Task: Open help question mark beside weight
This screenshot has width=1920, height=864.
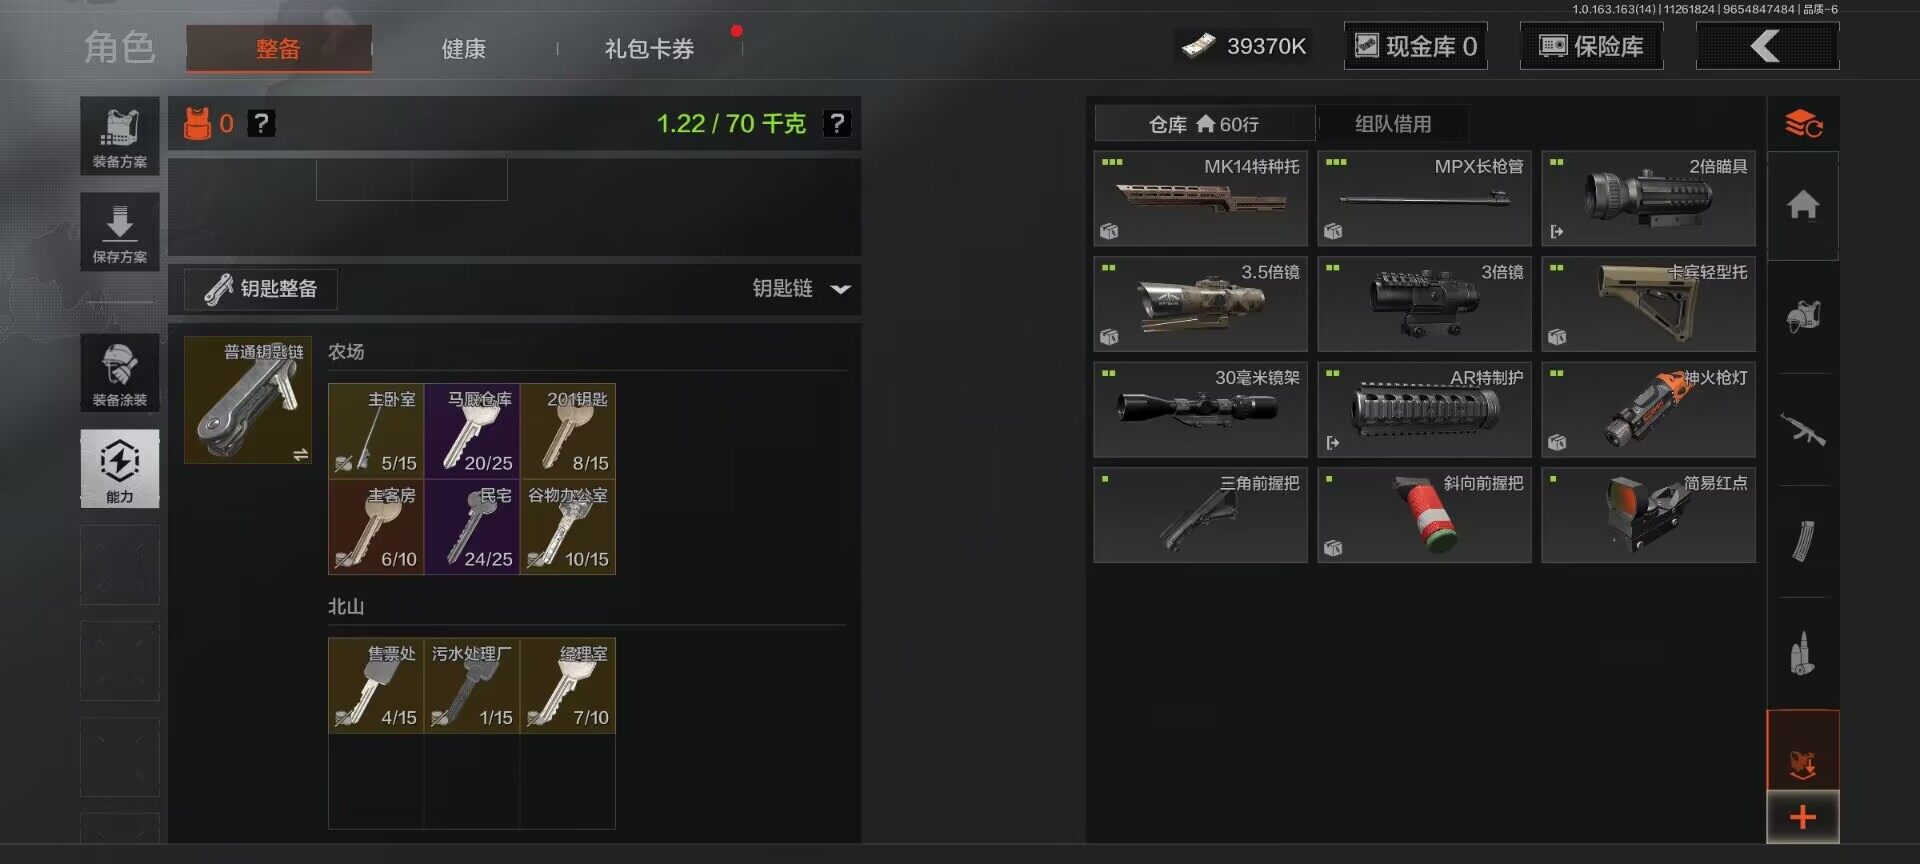Action: (836, 124)
